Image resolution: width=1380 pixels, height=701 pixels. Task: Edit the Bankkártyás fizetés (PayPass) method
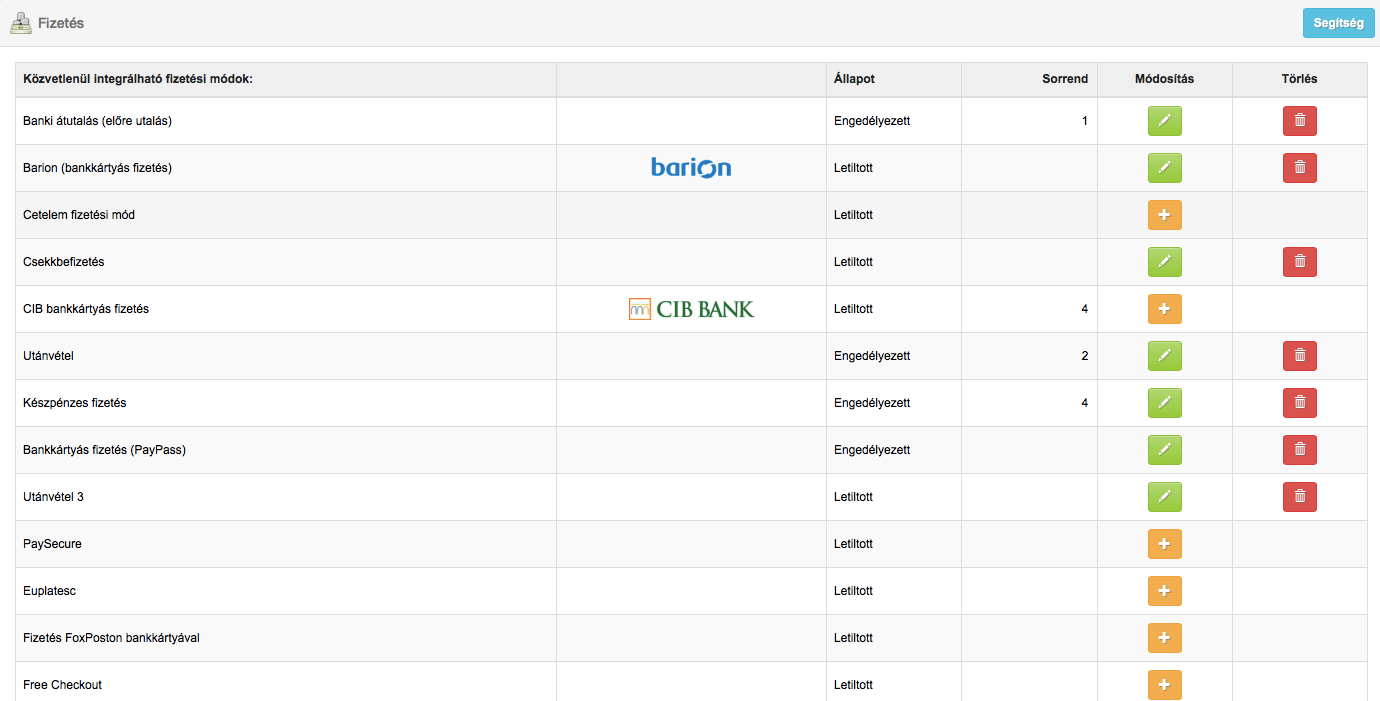pos(1164,450)
